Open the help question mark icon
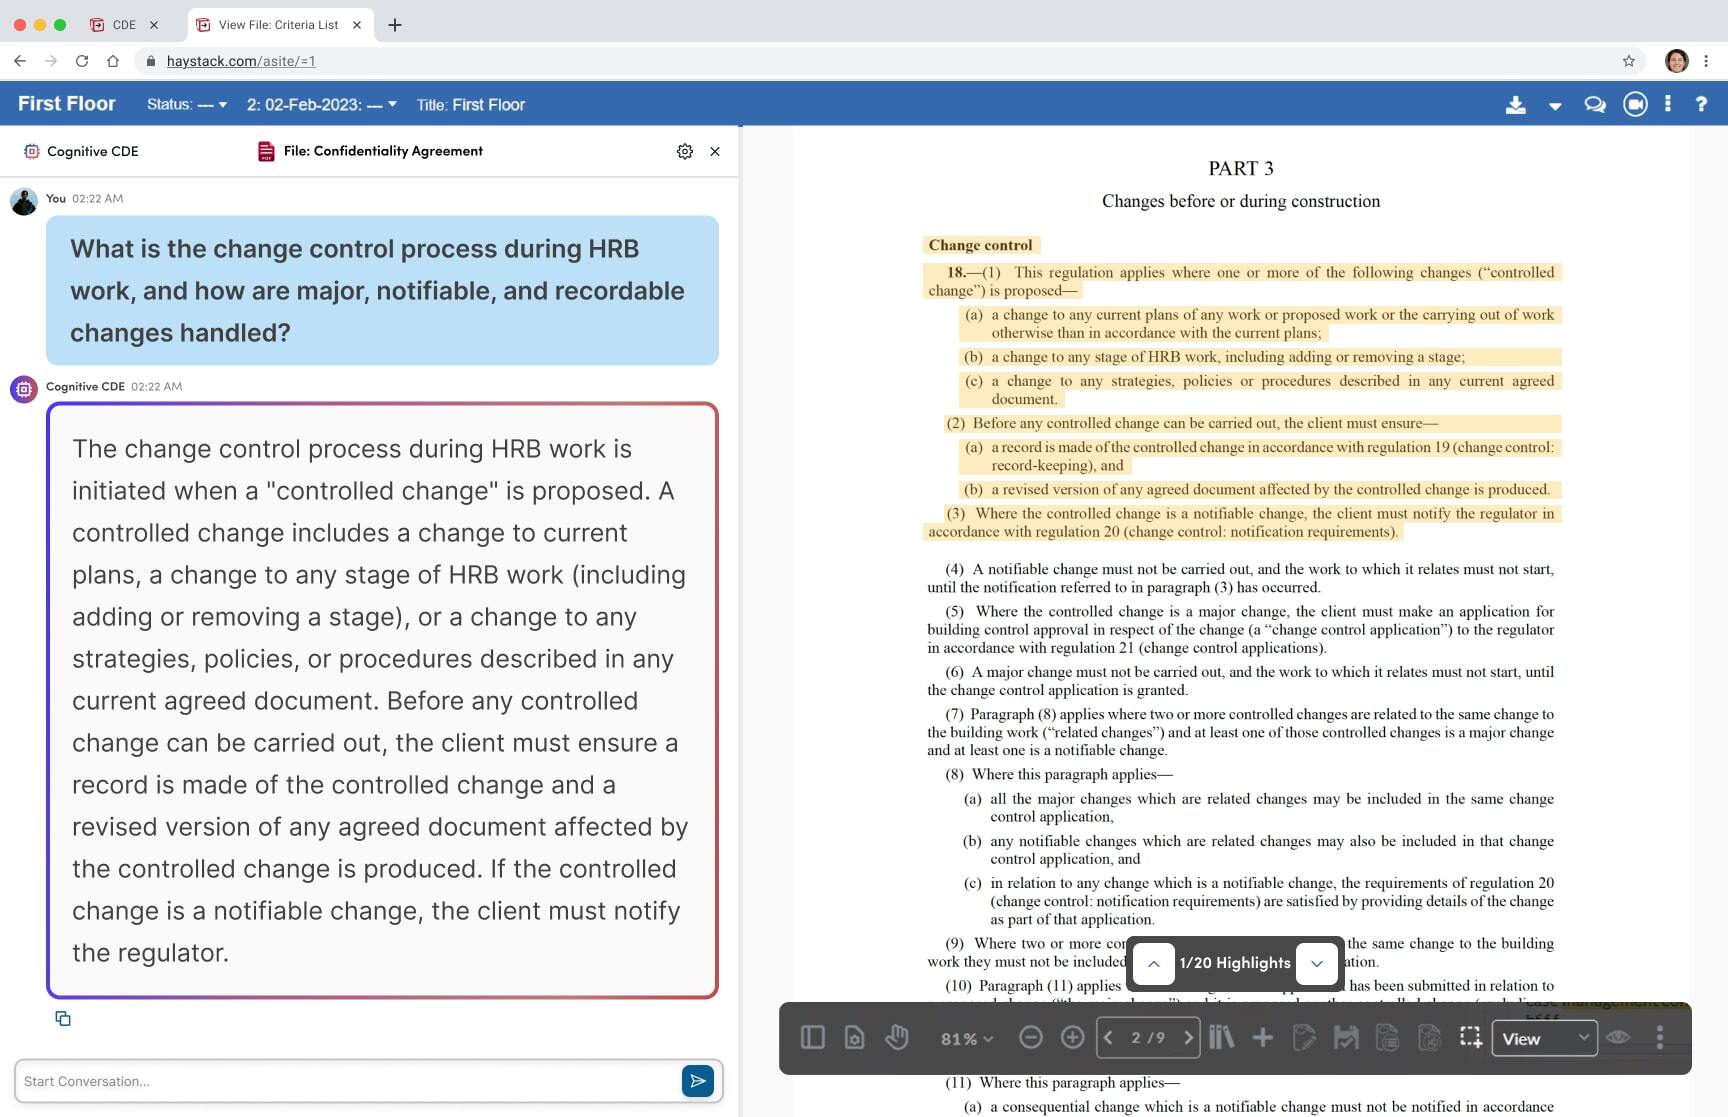The height and width of the screenshot is (1117, 1728). coord(1701,104)
